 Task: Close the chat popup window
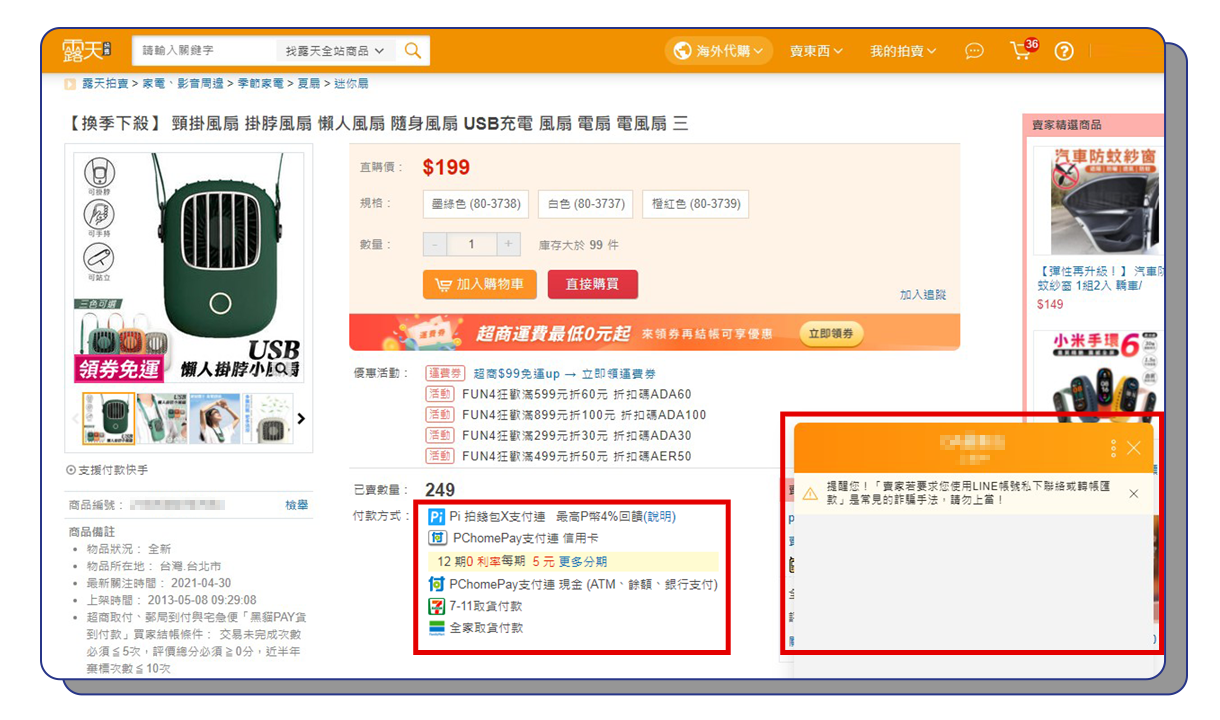(x=1133, y=448)
